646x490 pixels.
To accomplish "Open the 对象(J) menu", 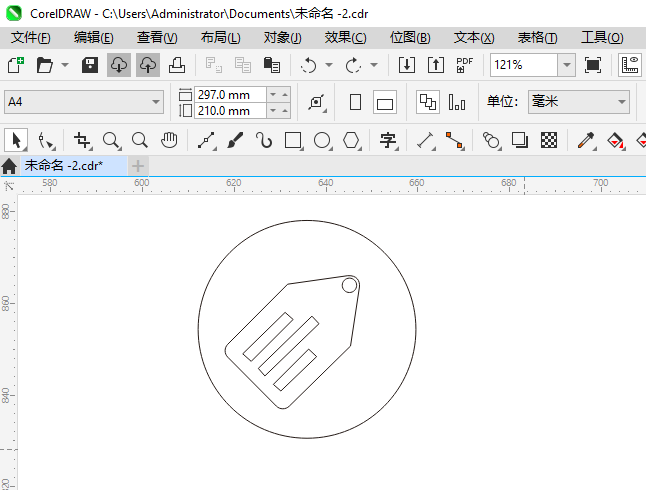I will 283,38.
